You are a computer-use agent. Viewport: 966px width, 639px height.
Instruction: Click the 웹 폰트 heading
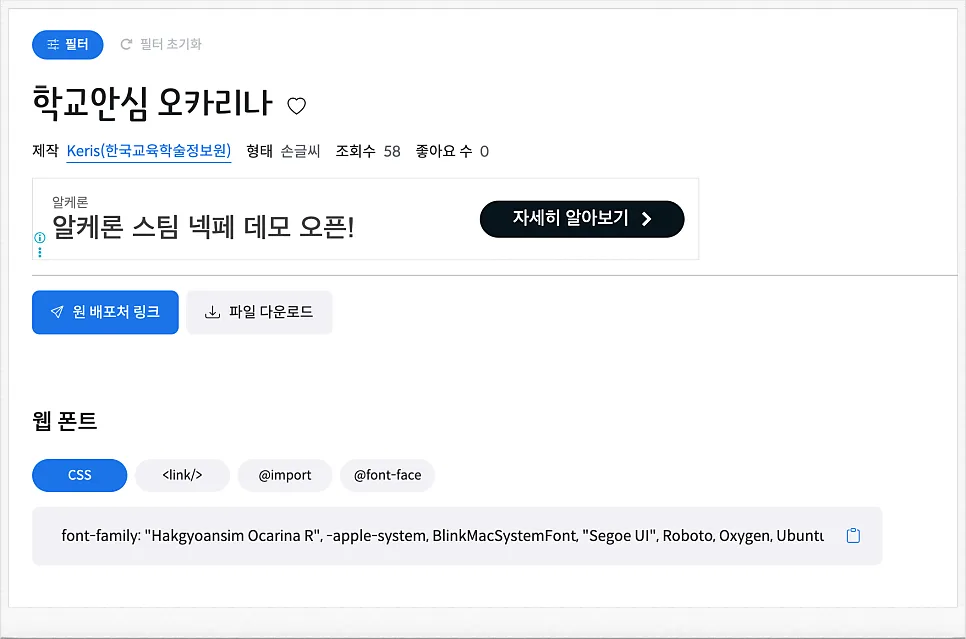(x=65, y=421)
